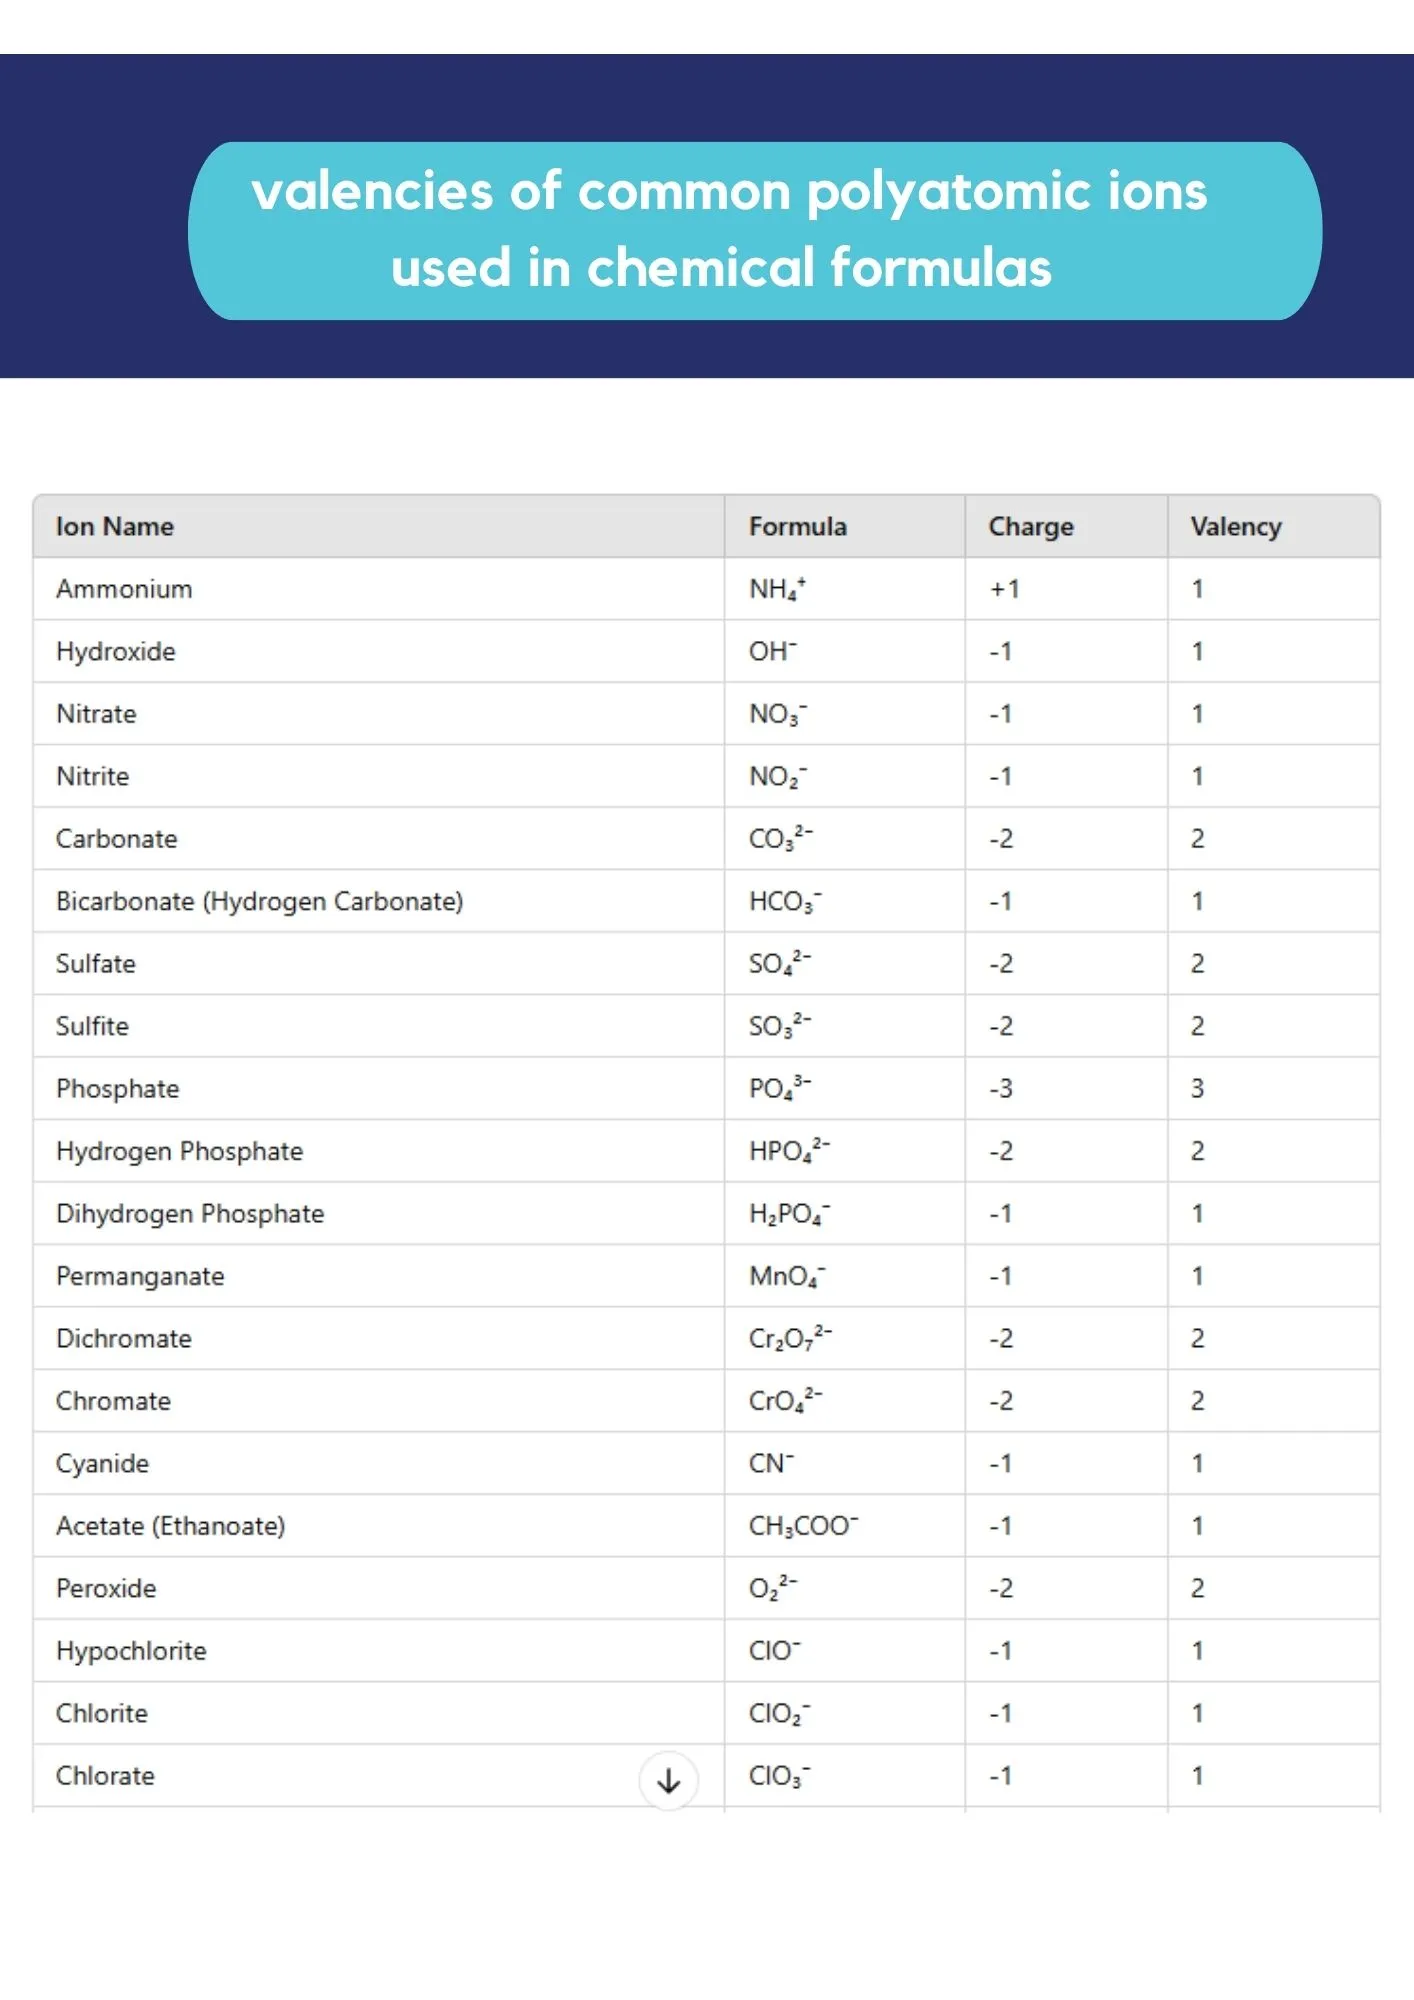Click the Hydrogen Phosphate row name
Viewport: 1414px width, 2000px height.
point(179,1152)
